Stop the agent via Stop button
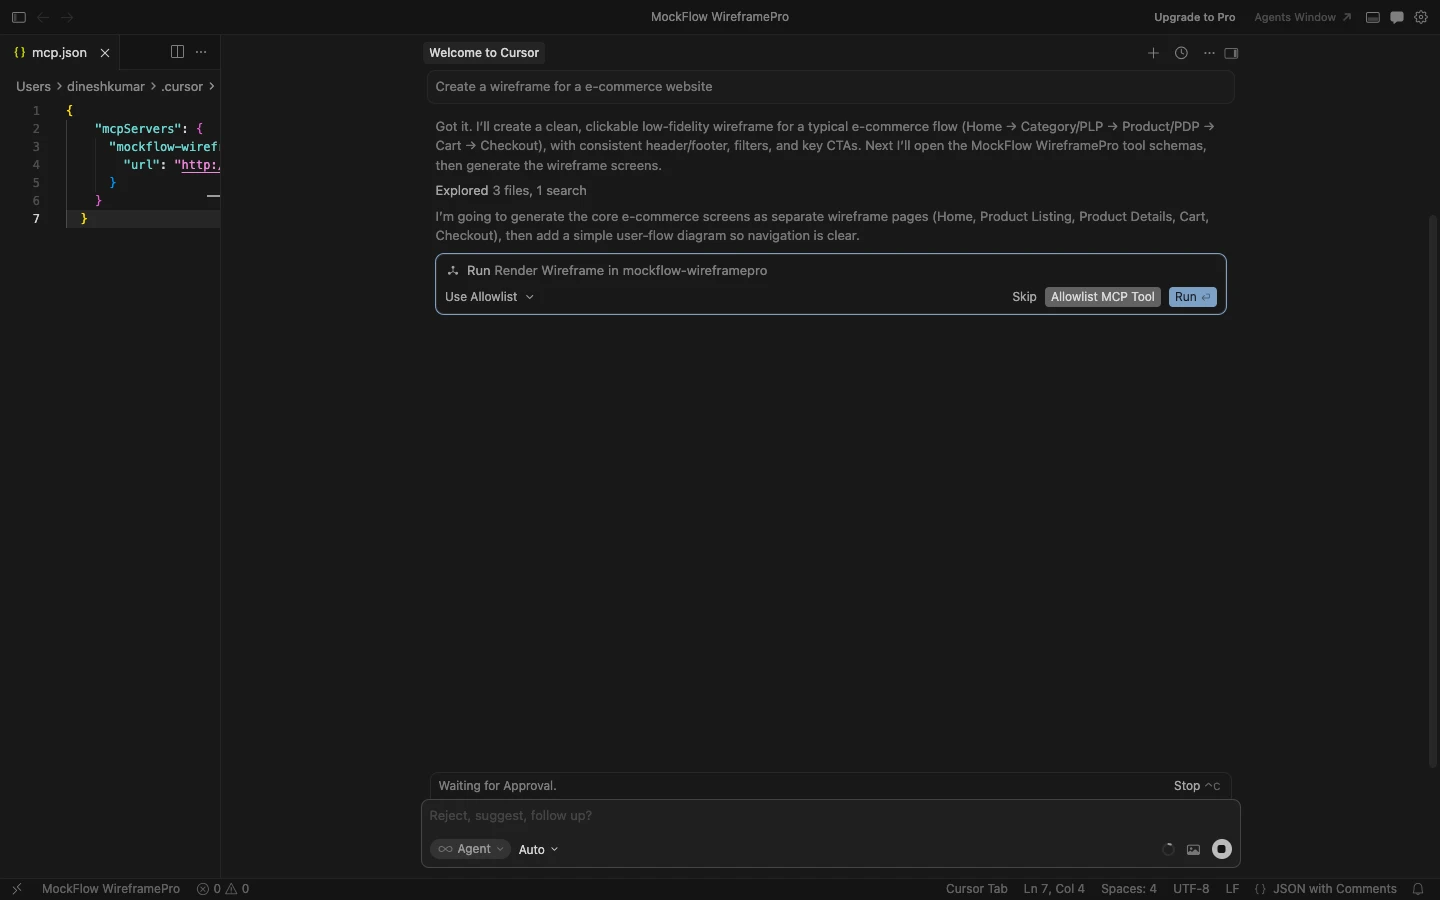Image resolution: width=1440 pixels, height=900 pixels. tap(1197, 786)
